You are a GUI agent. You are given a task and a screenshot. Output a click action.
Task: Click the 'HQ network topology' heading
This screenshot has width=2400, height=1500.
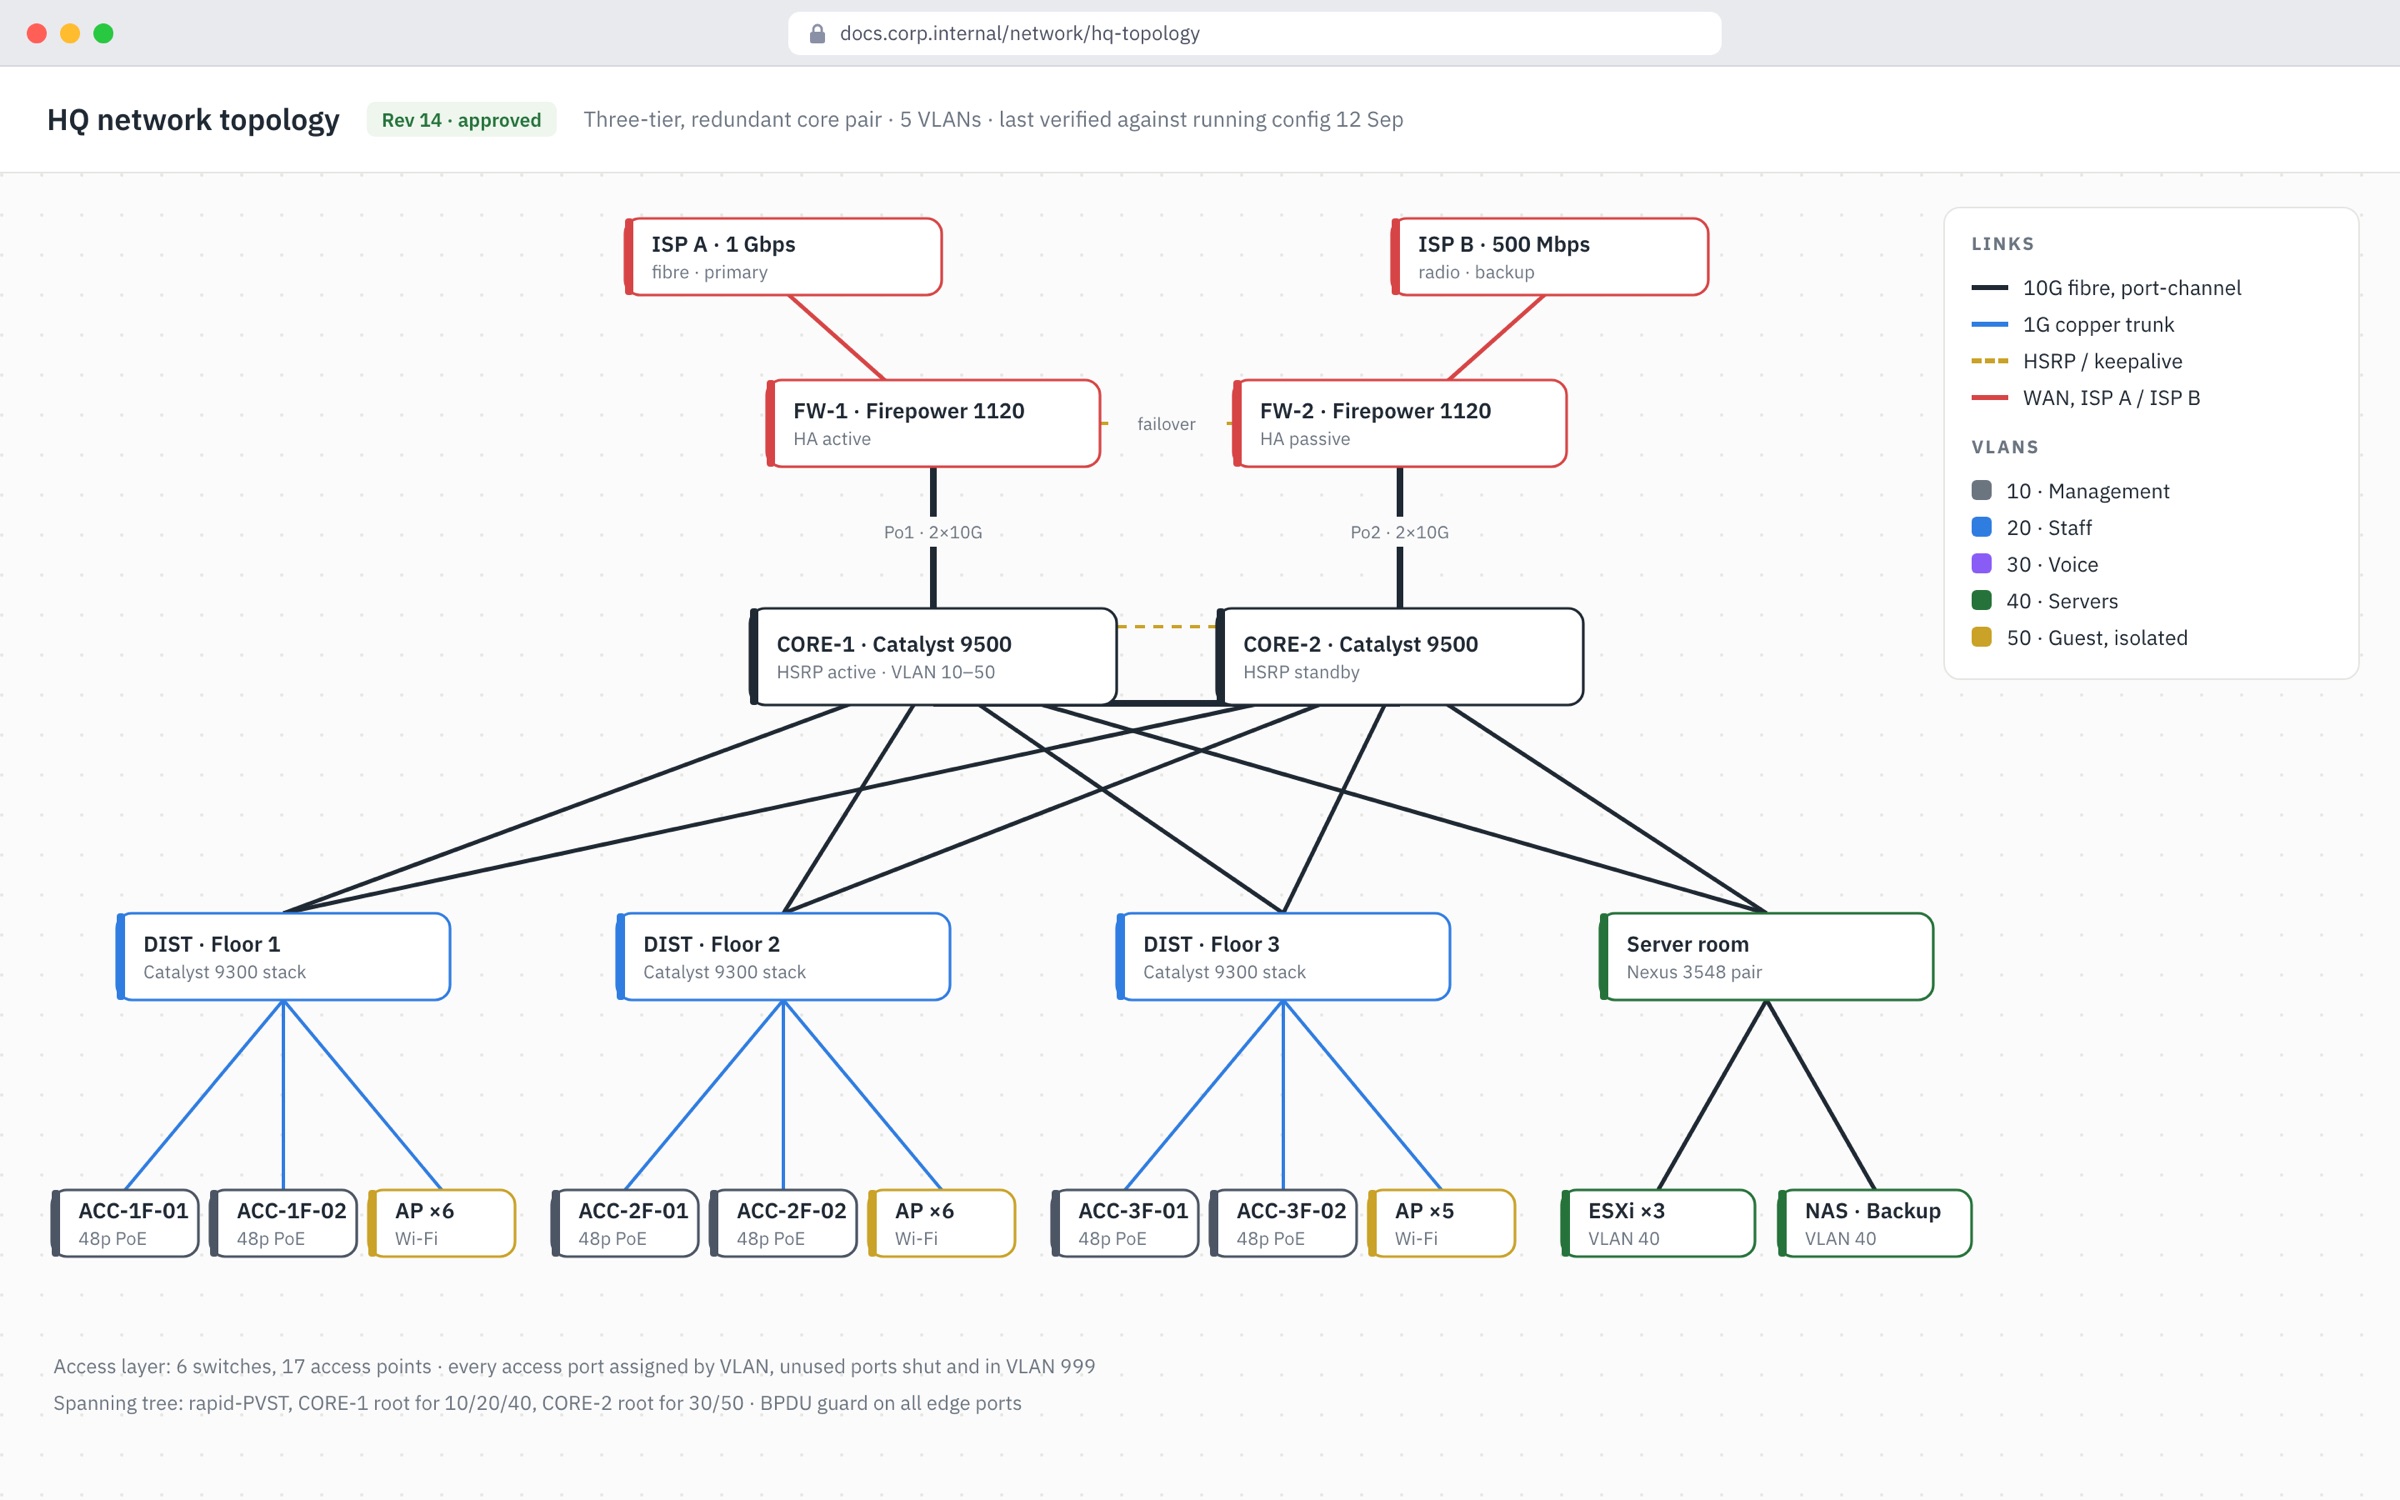pyautogui.click(x=193, y=120)
